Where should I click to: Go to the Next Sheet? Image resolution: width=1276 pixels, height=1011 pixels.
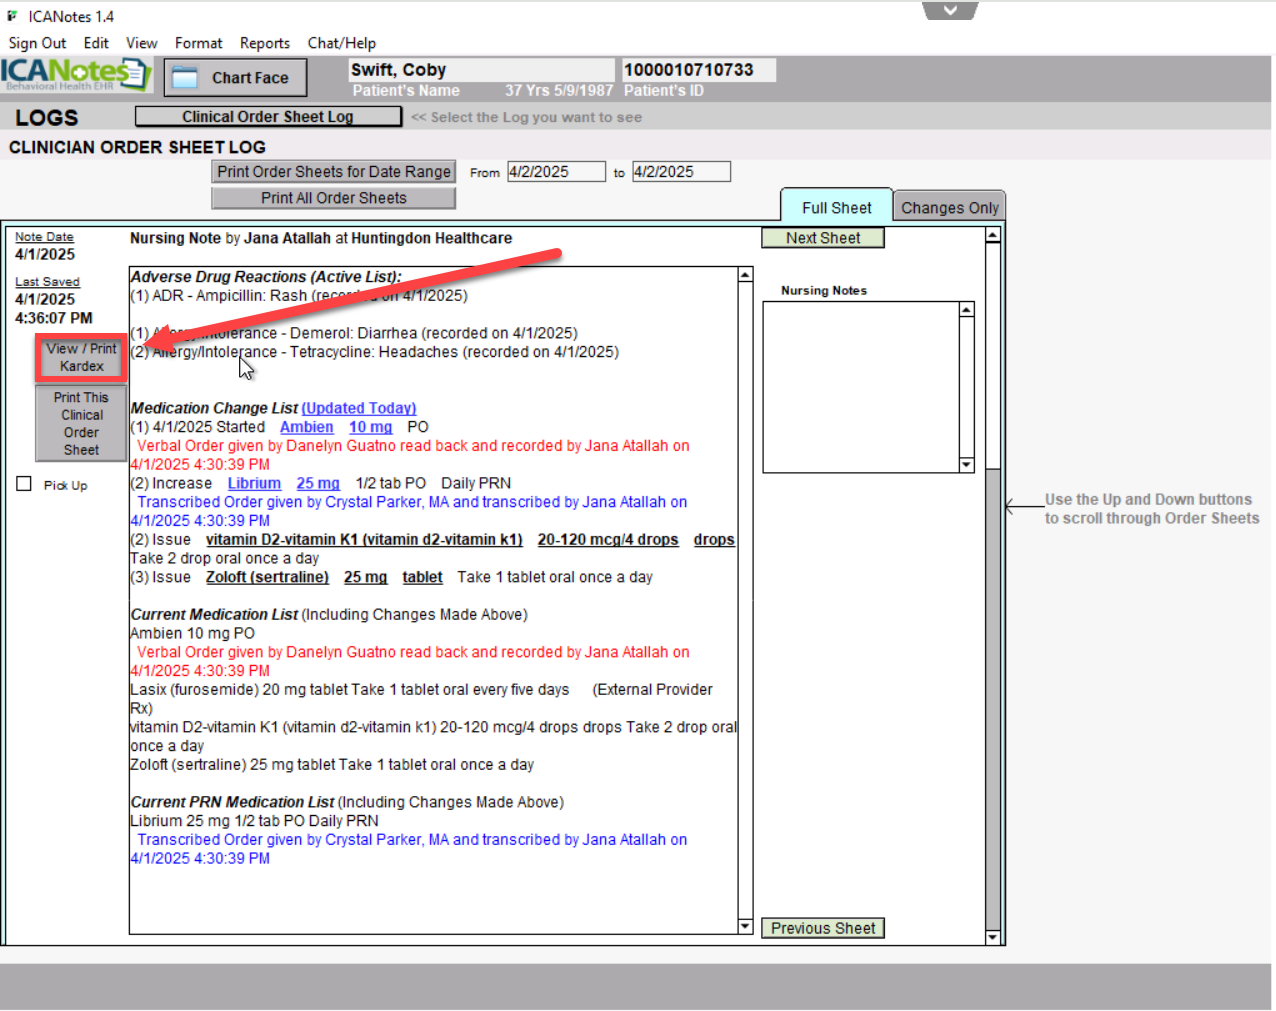pos(822,238)
